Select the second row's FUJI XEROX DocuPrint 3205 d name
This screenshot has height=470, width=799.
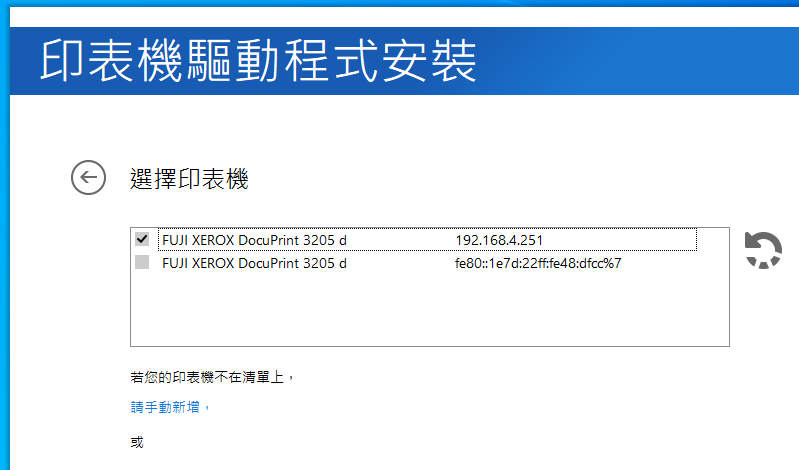(254, 263)
